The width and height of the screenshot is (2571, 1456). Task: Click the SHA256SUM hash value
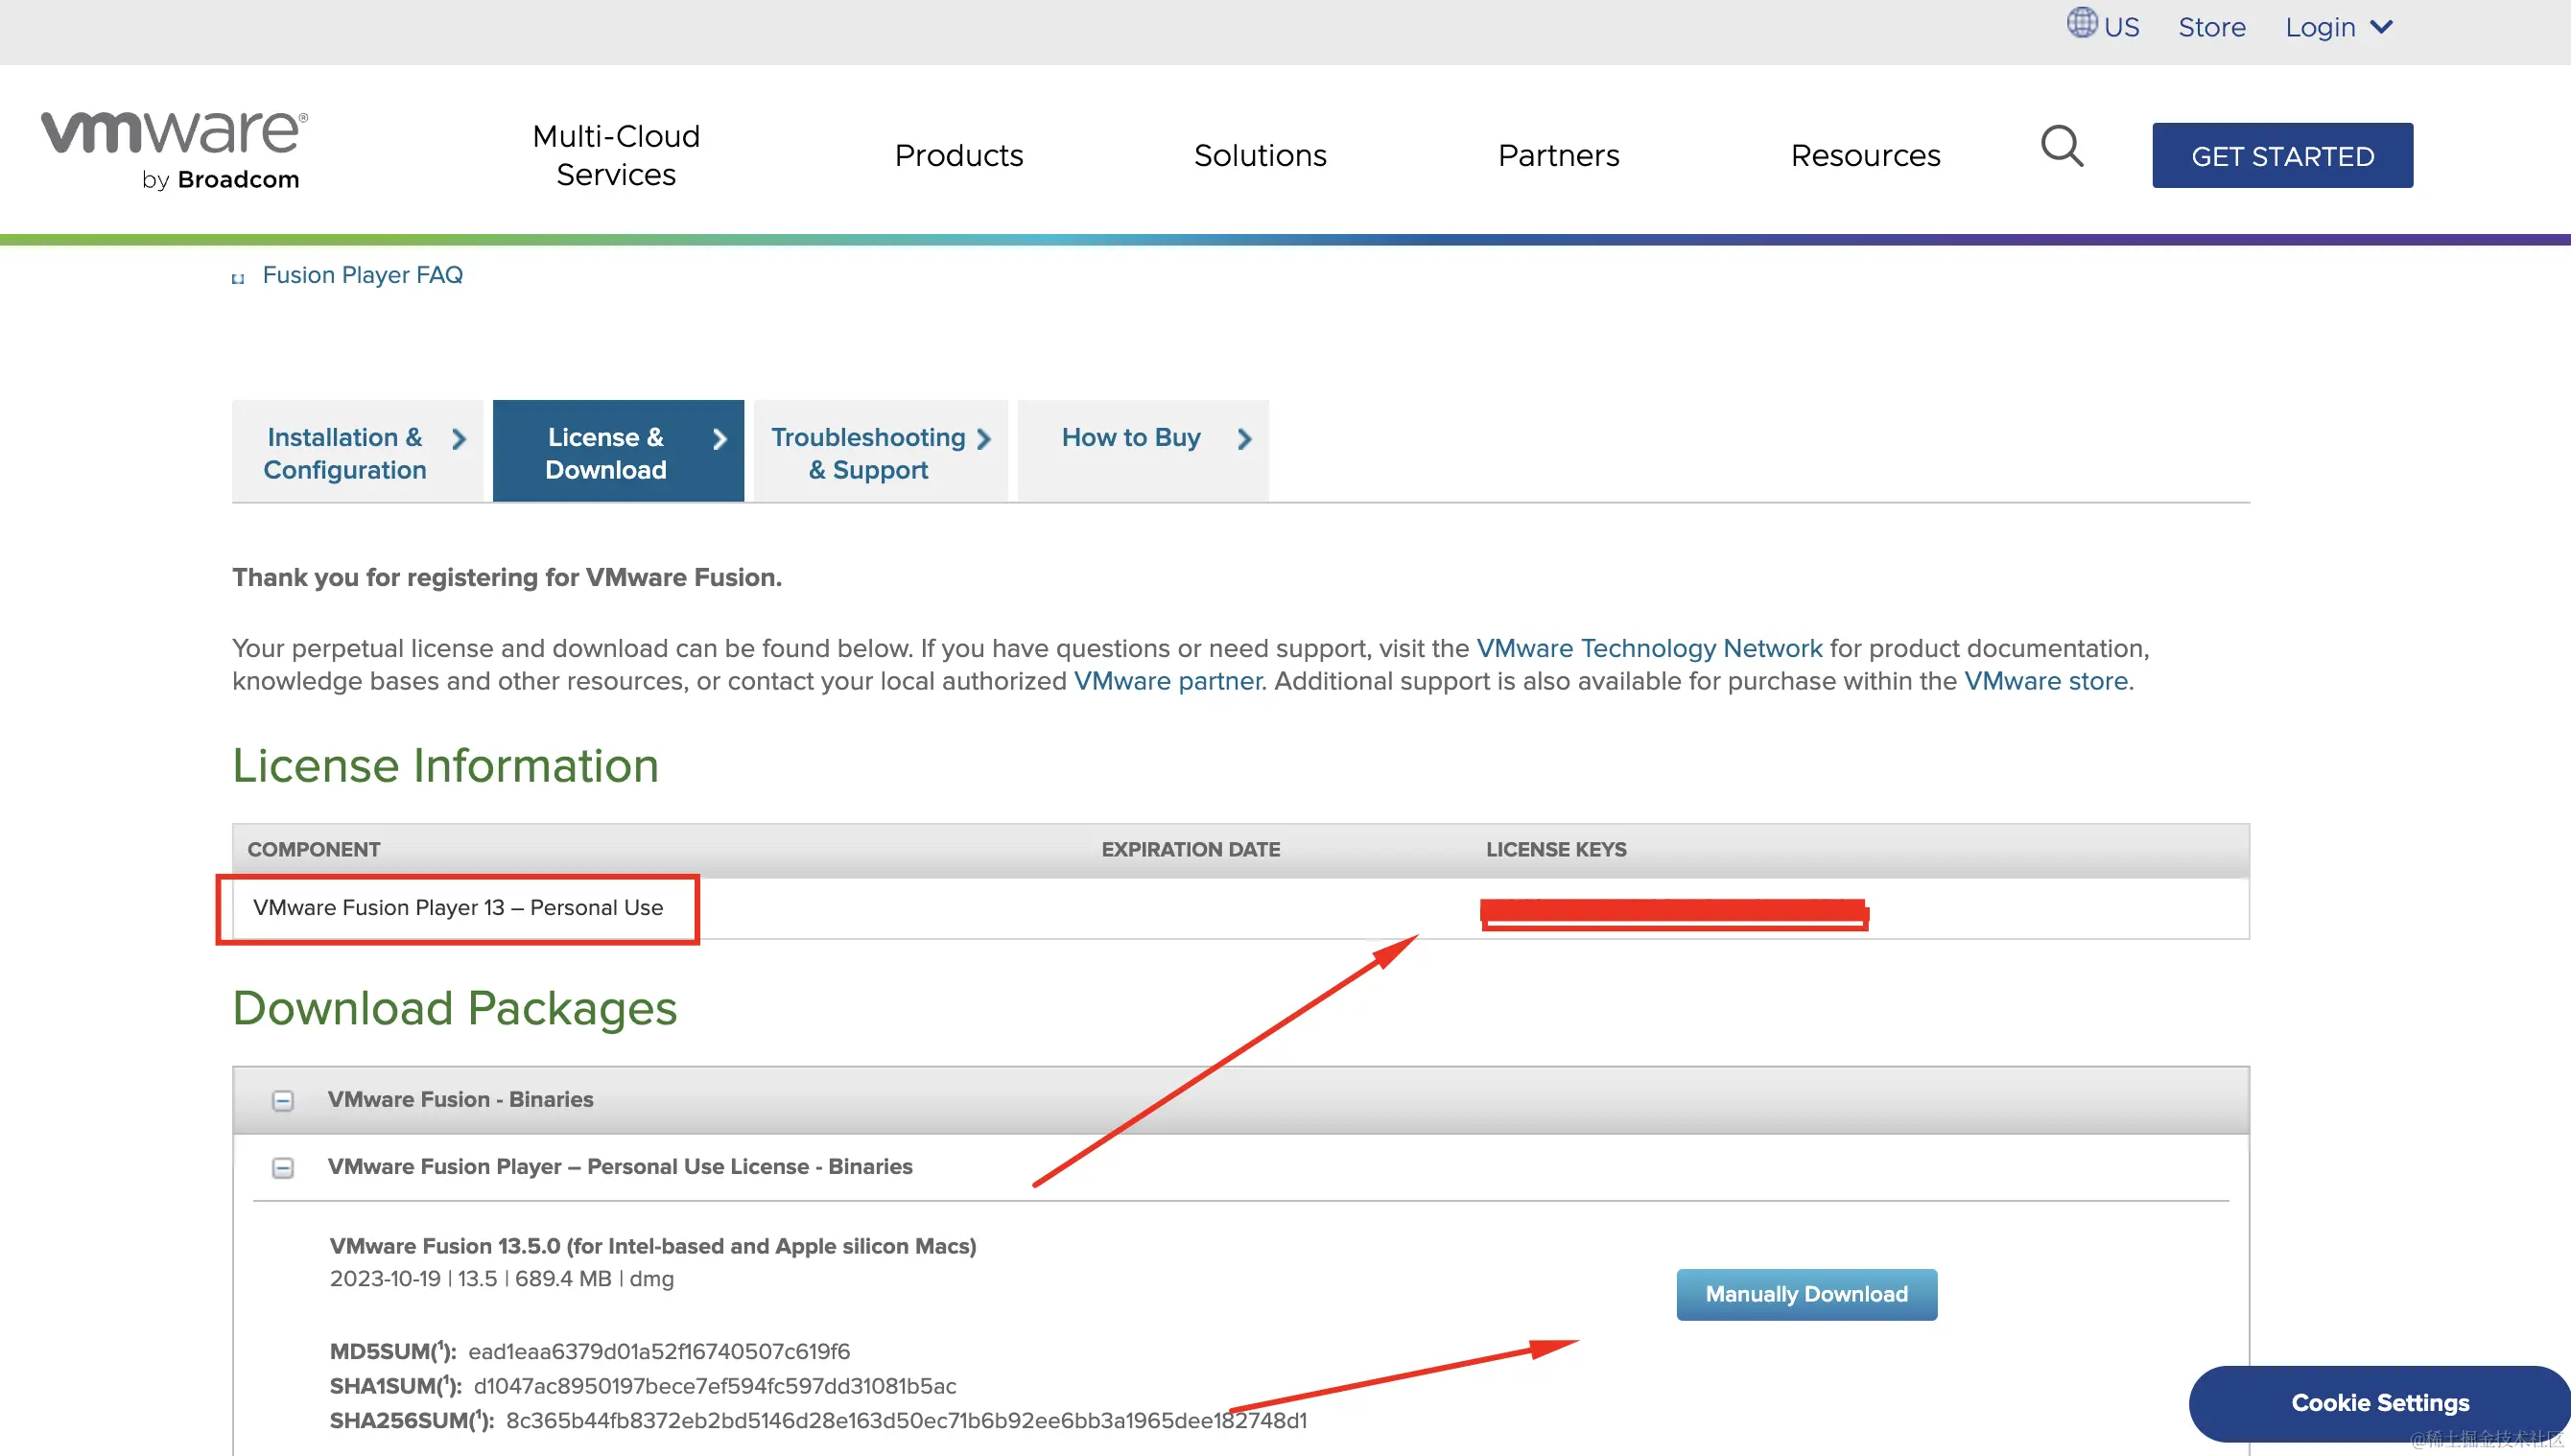click(x=906, y=1421)
